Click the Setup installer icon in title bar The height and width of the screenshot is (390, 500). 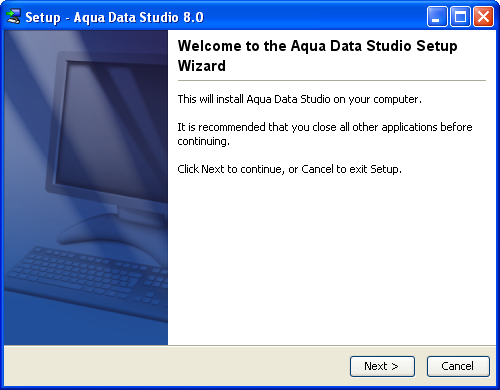click(13, 16)
